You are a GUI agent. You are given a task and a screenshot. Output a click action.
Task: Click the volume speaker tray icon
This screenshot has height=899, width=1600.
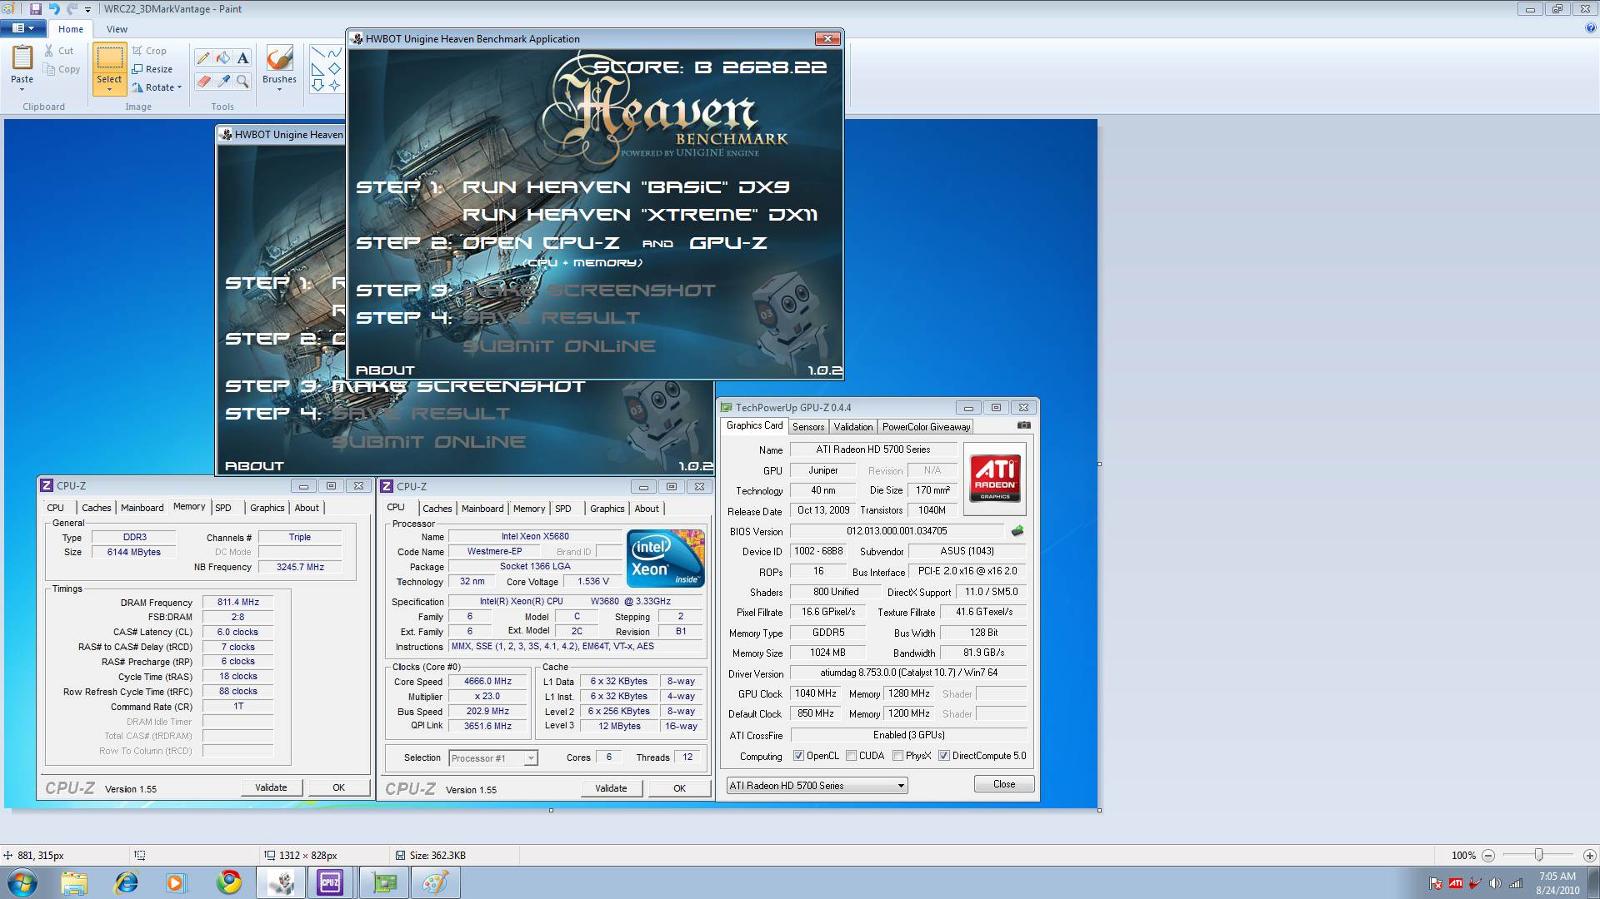coord(1495,883)
